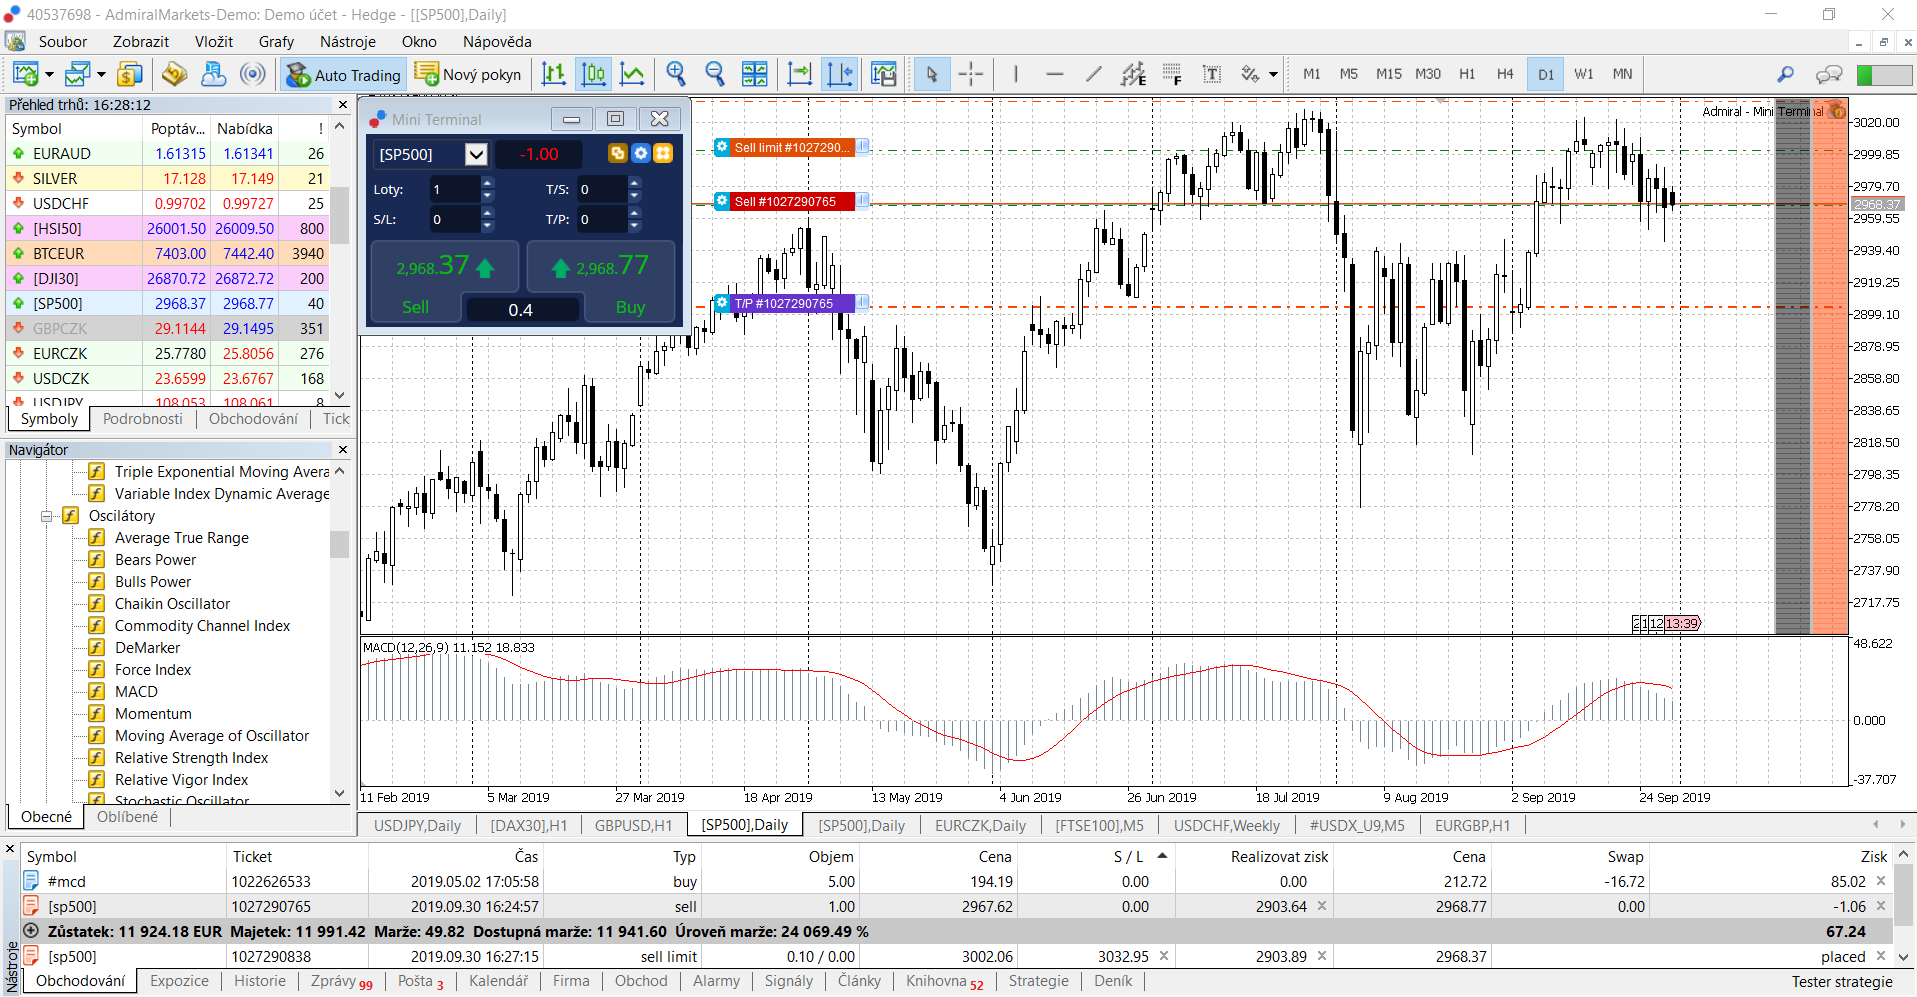The image size is (1917, 997).
Task: Open arrows objects dropdown
Action: (1273, 74)
